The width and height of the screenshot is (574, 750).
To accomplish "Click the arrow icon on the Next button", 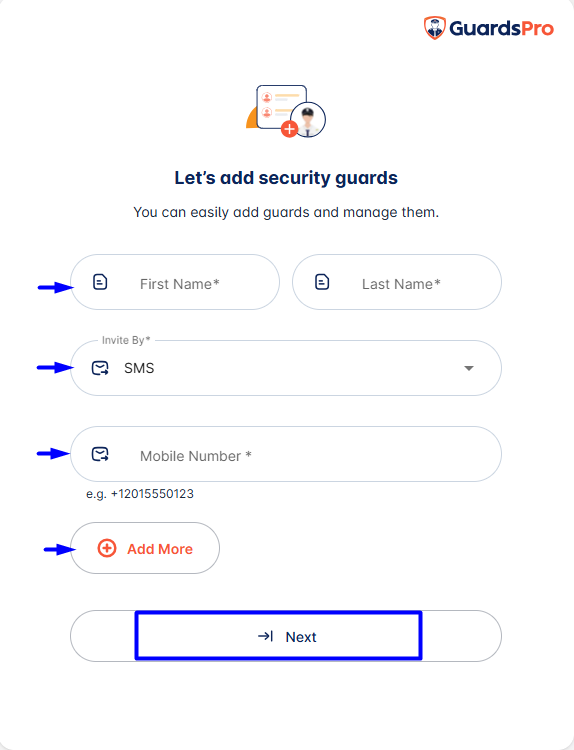I will coord(265,636).
